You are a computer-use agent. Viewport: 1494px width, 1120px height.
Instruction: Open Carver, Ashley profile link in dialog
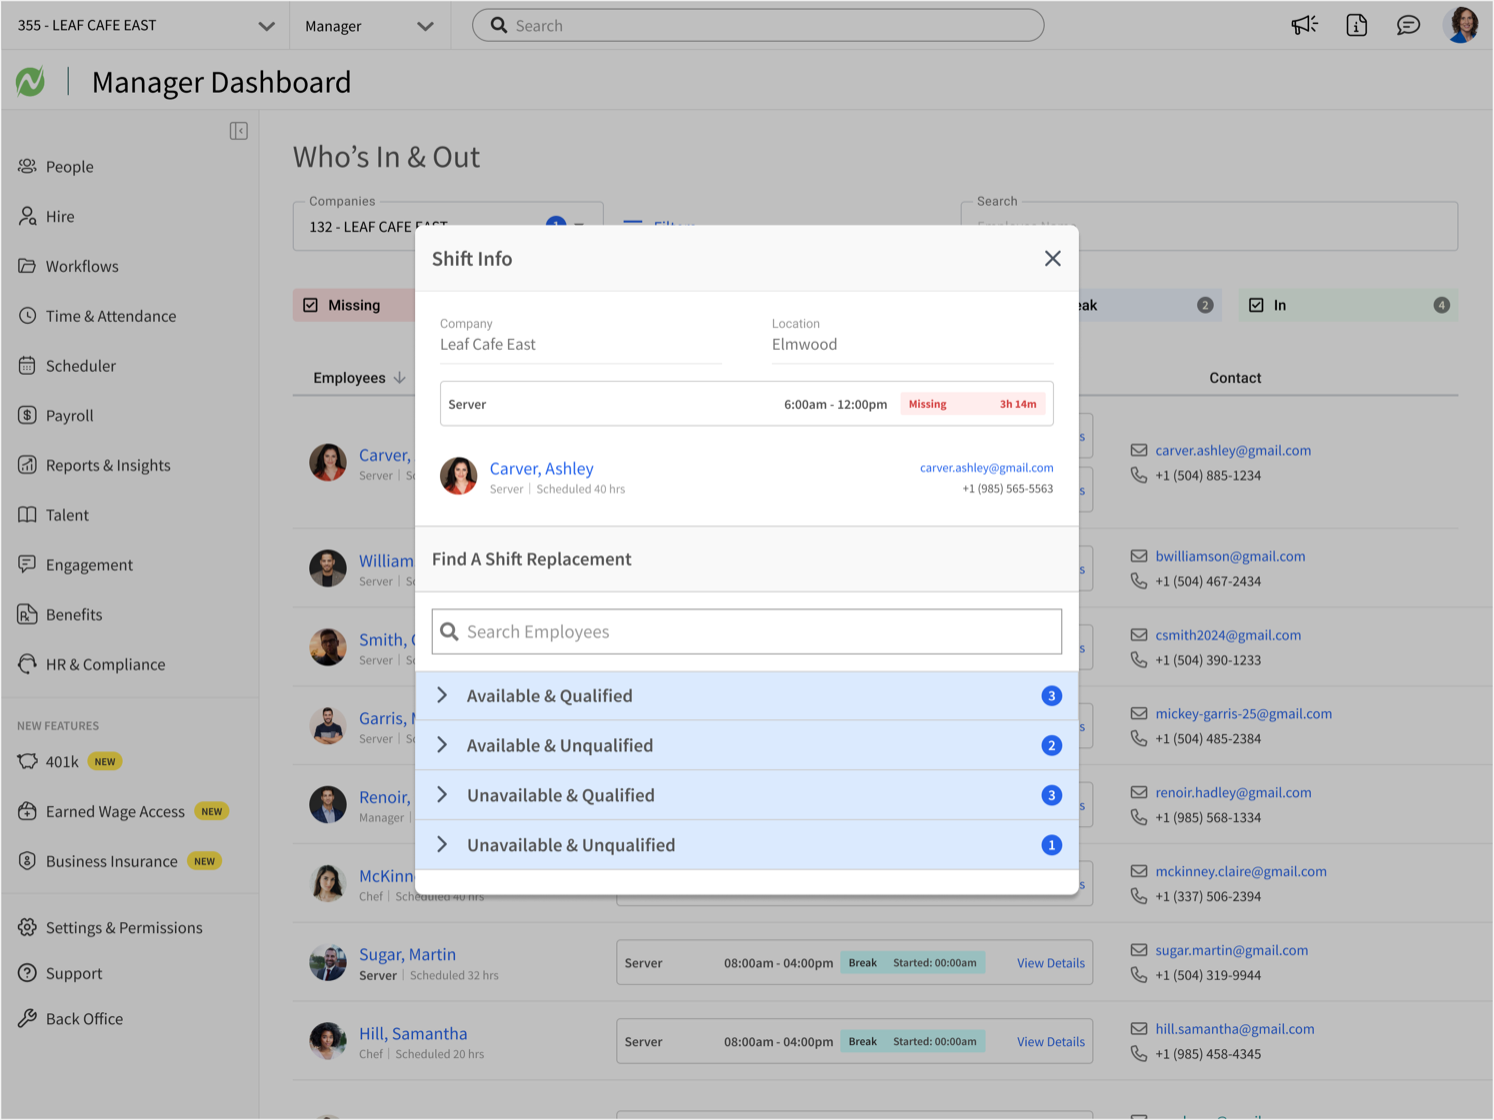coord(541,468)
